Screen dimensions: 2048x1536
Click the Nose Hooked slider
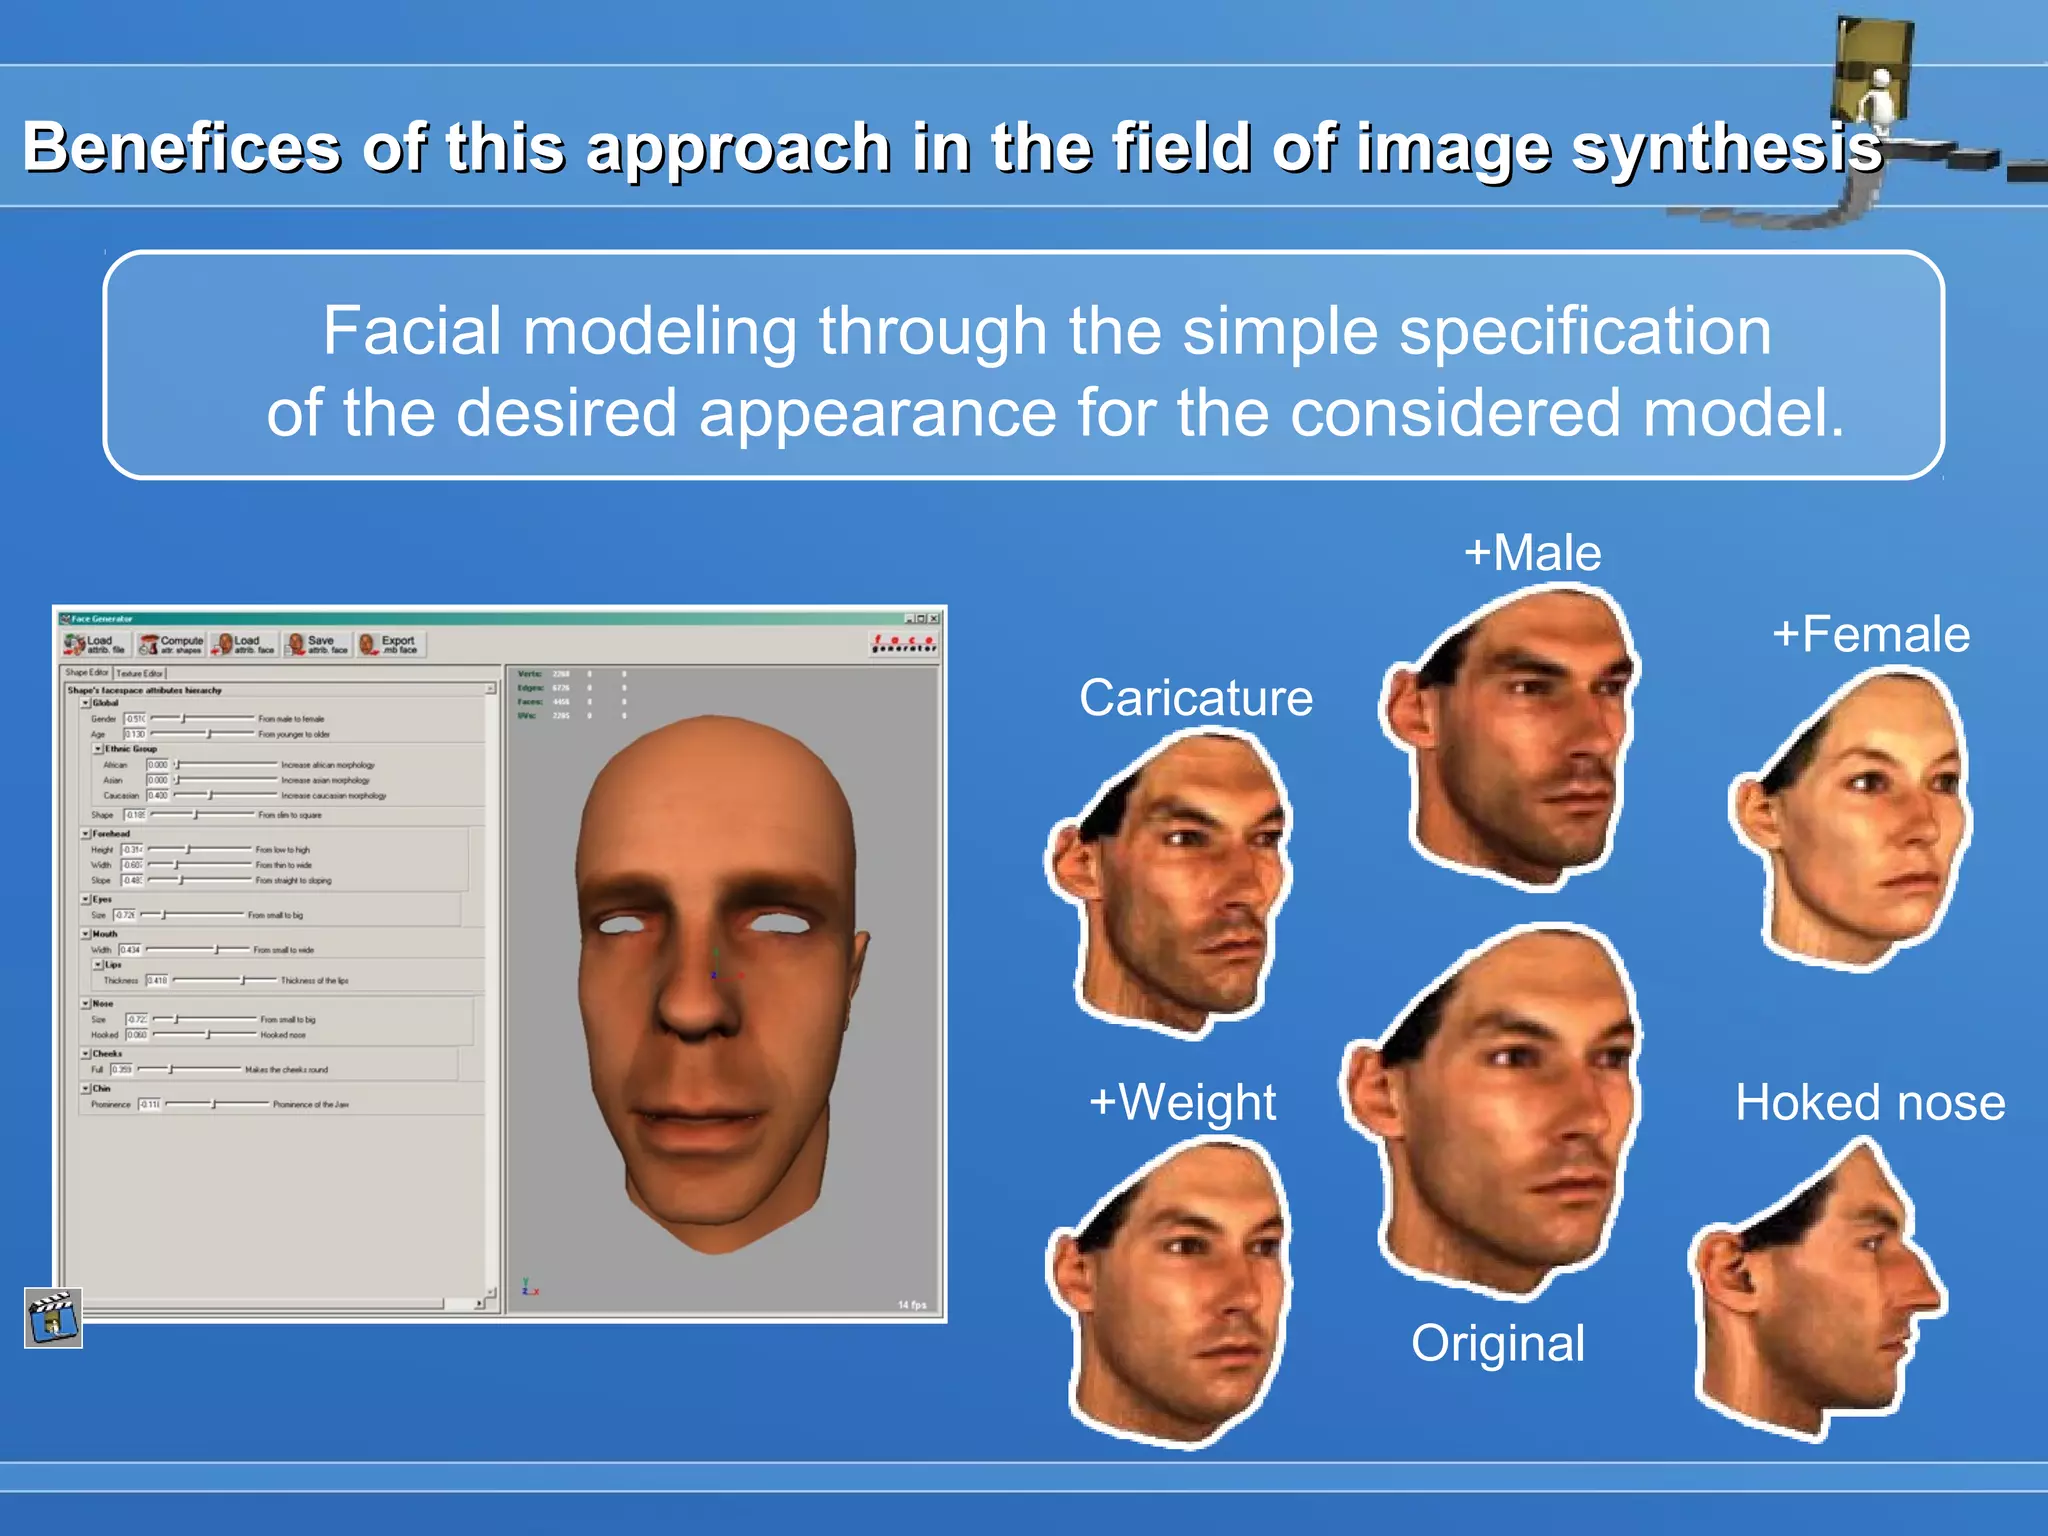pyautogui.click(x=204, y=1034)
